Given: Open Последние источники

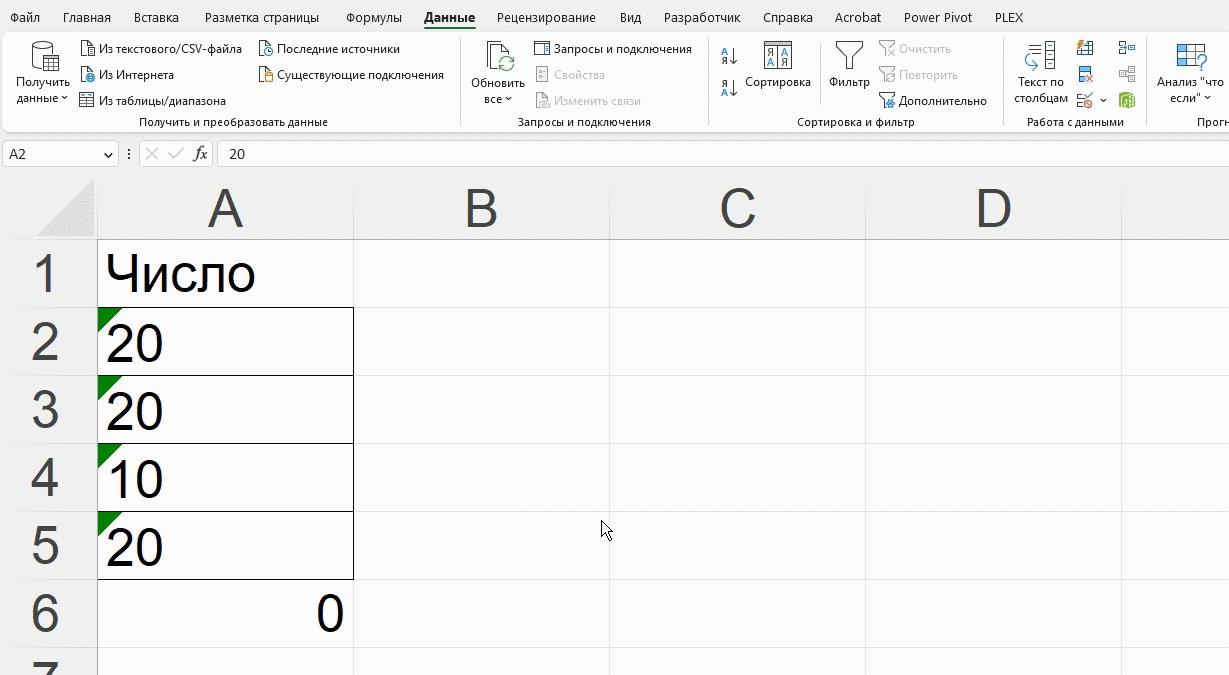Looking at the screenshot, I should tap(329, 48).
